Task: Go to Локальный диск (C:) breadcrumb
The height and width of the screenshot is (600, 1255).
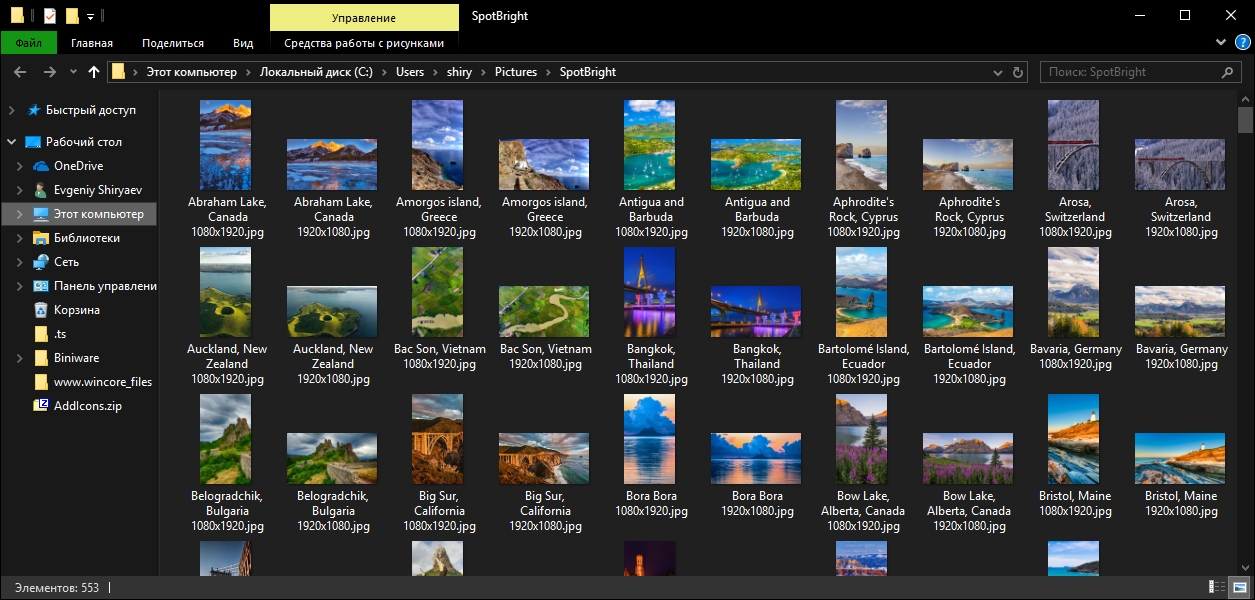Action: pos(317,72)
